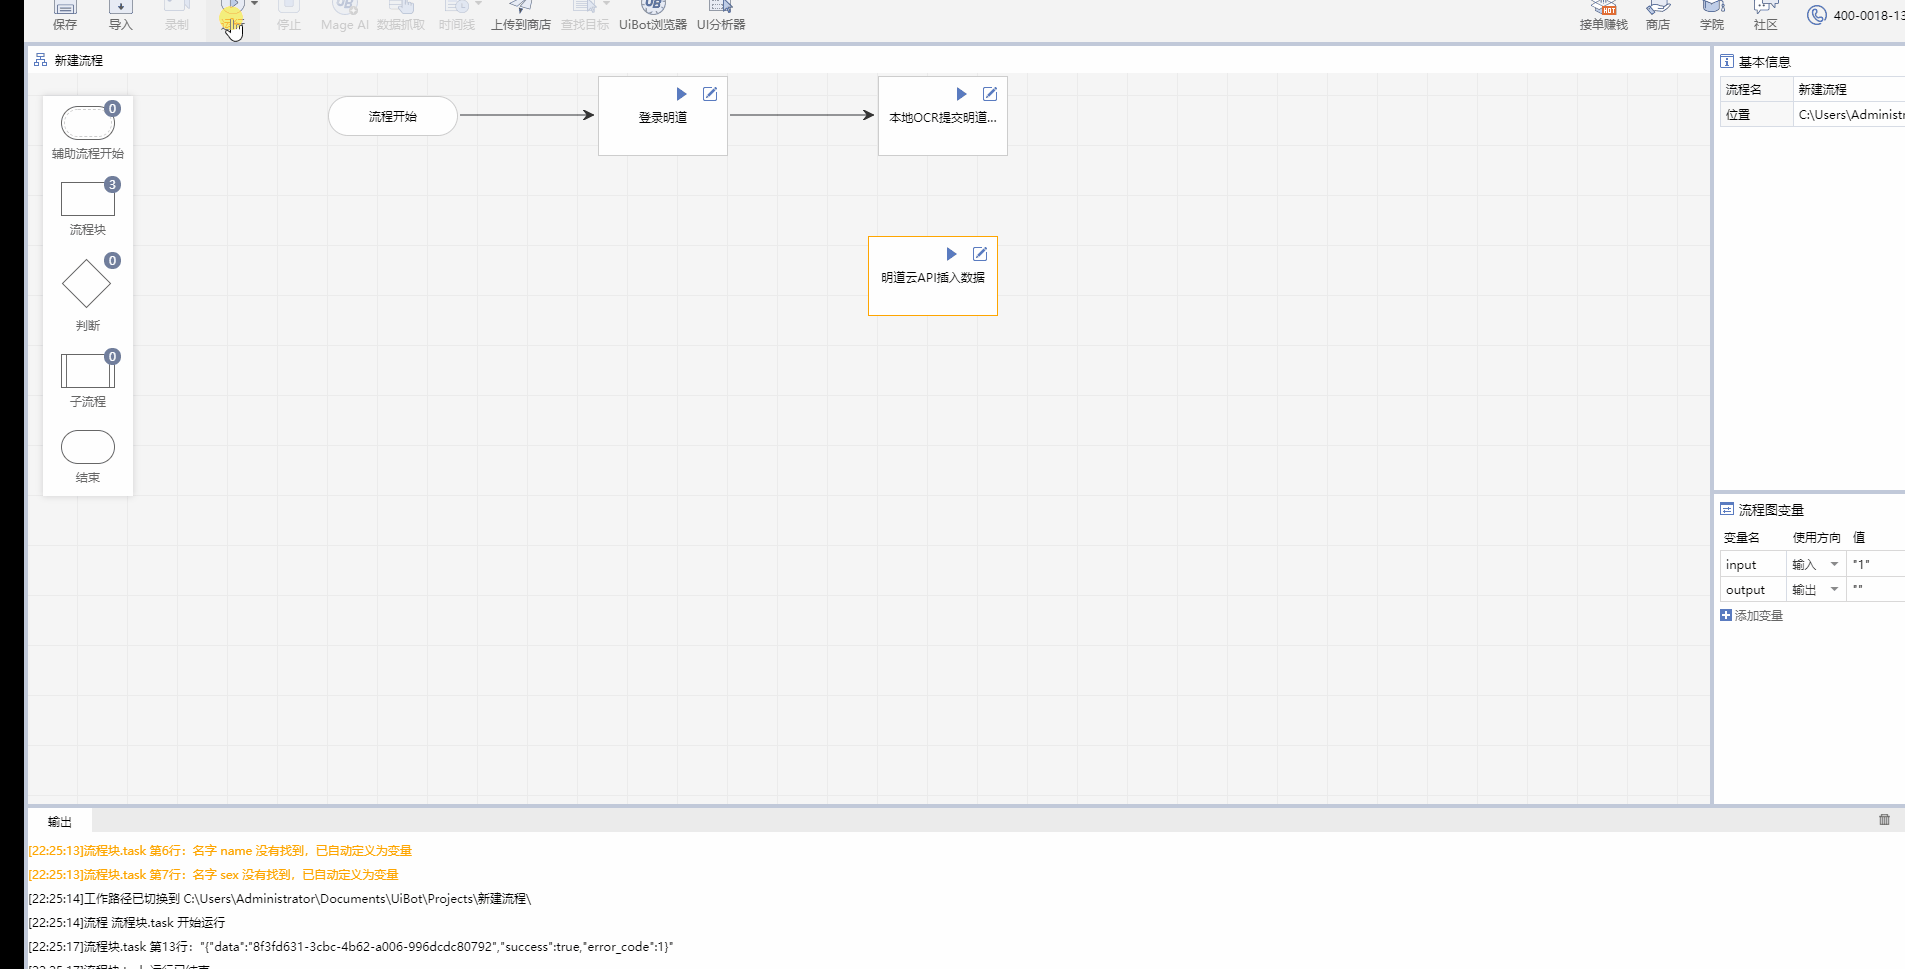Click the empty value cell of output

[x=1875, y=589]
